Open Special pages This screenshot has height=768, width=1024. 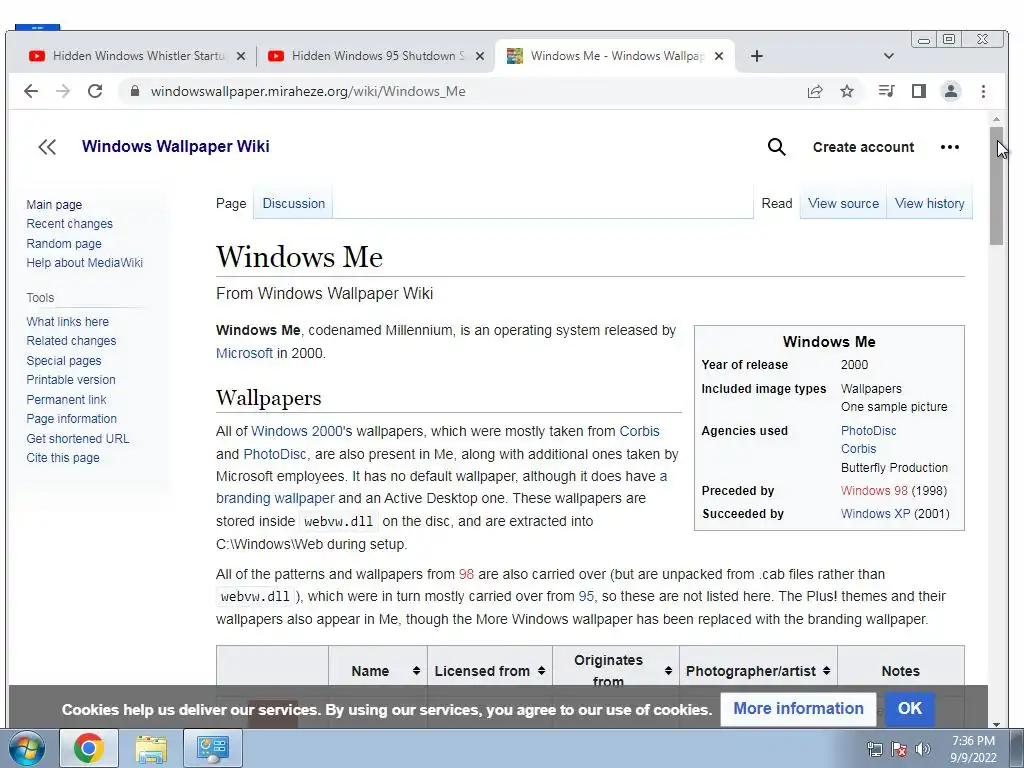click(64, 360)
